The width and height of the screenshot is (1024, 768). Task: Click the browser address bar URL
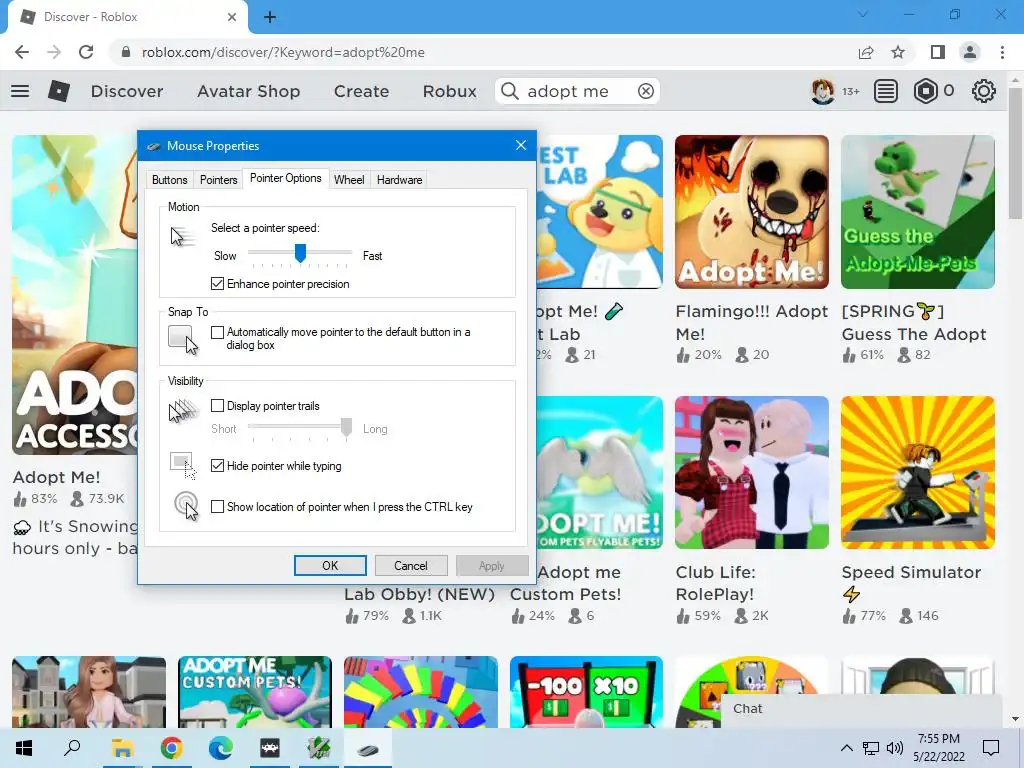tap(283, 52)
